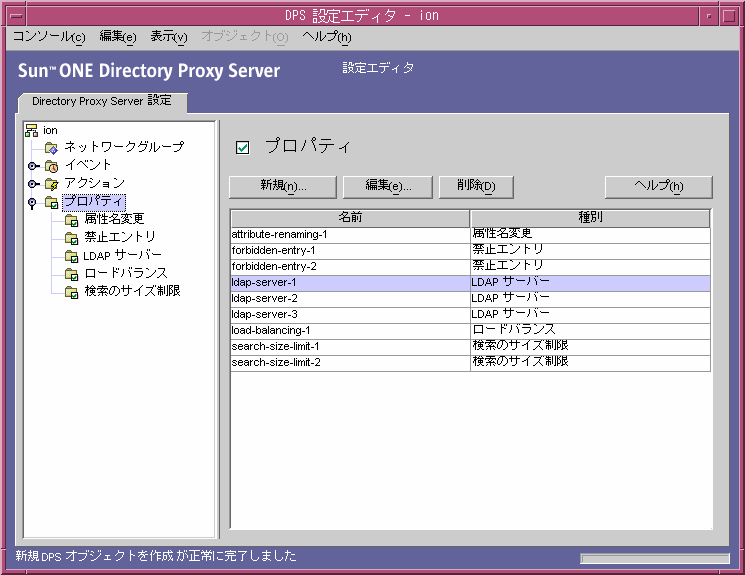Click the 編集(e)... button
The height and width of the screenshot is (575, 745).
click(x=388, y=186)
